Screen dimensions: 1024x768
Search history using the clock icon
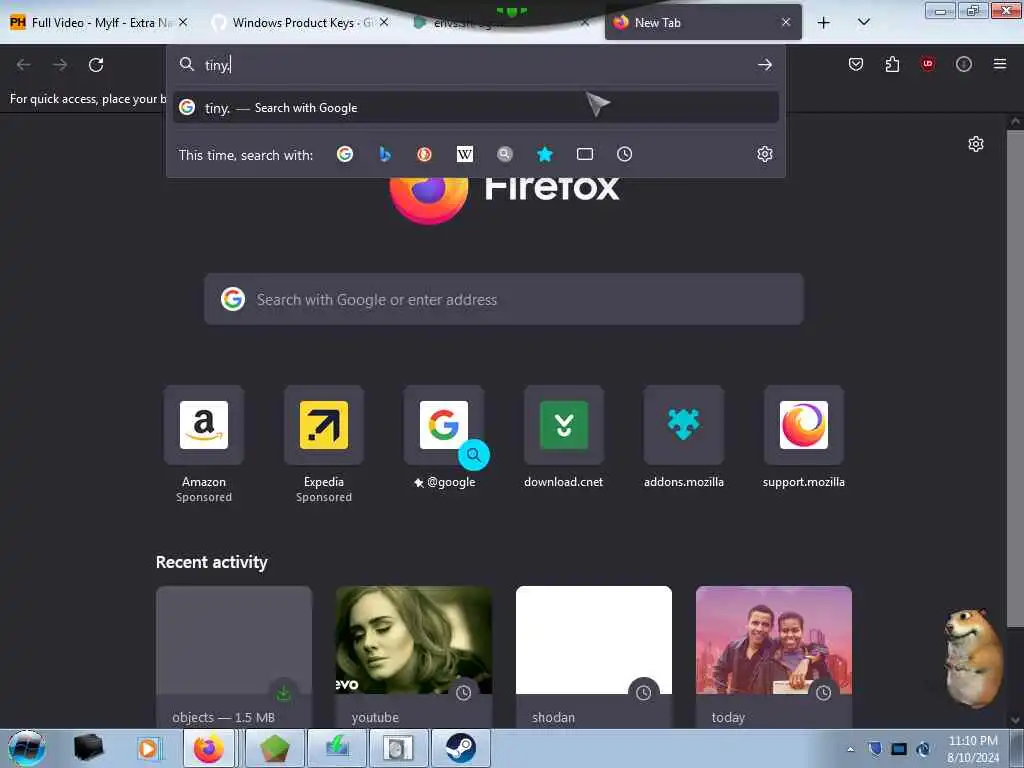tap(624, 154)
